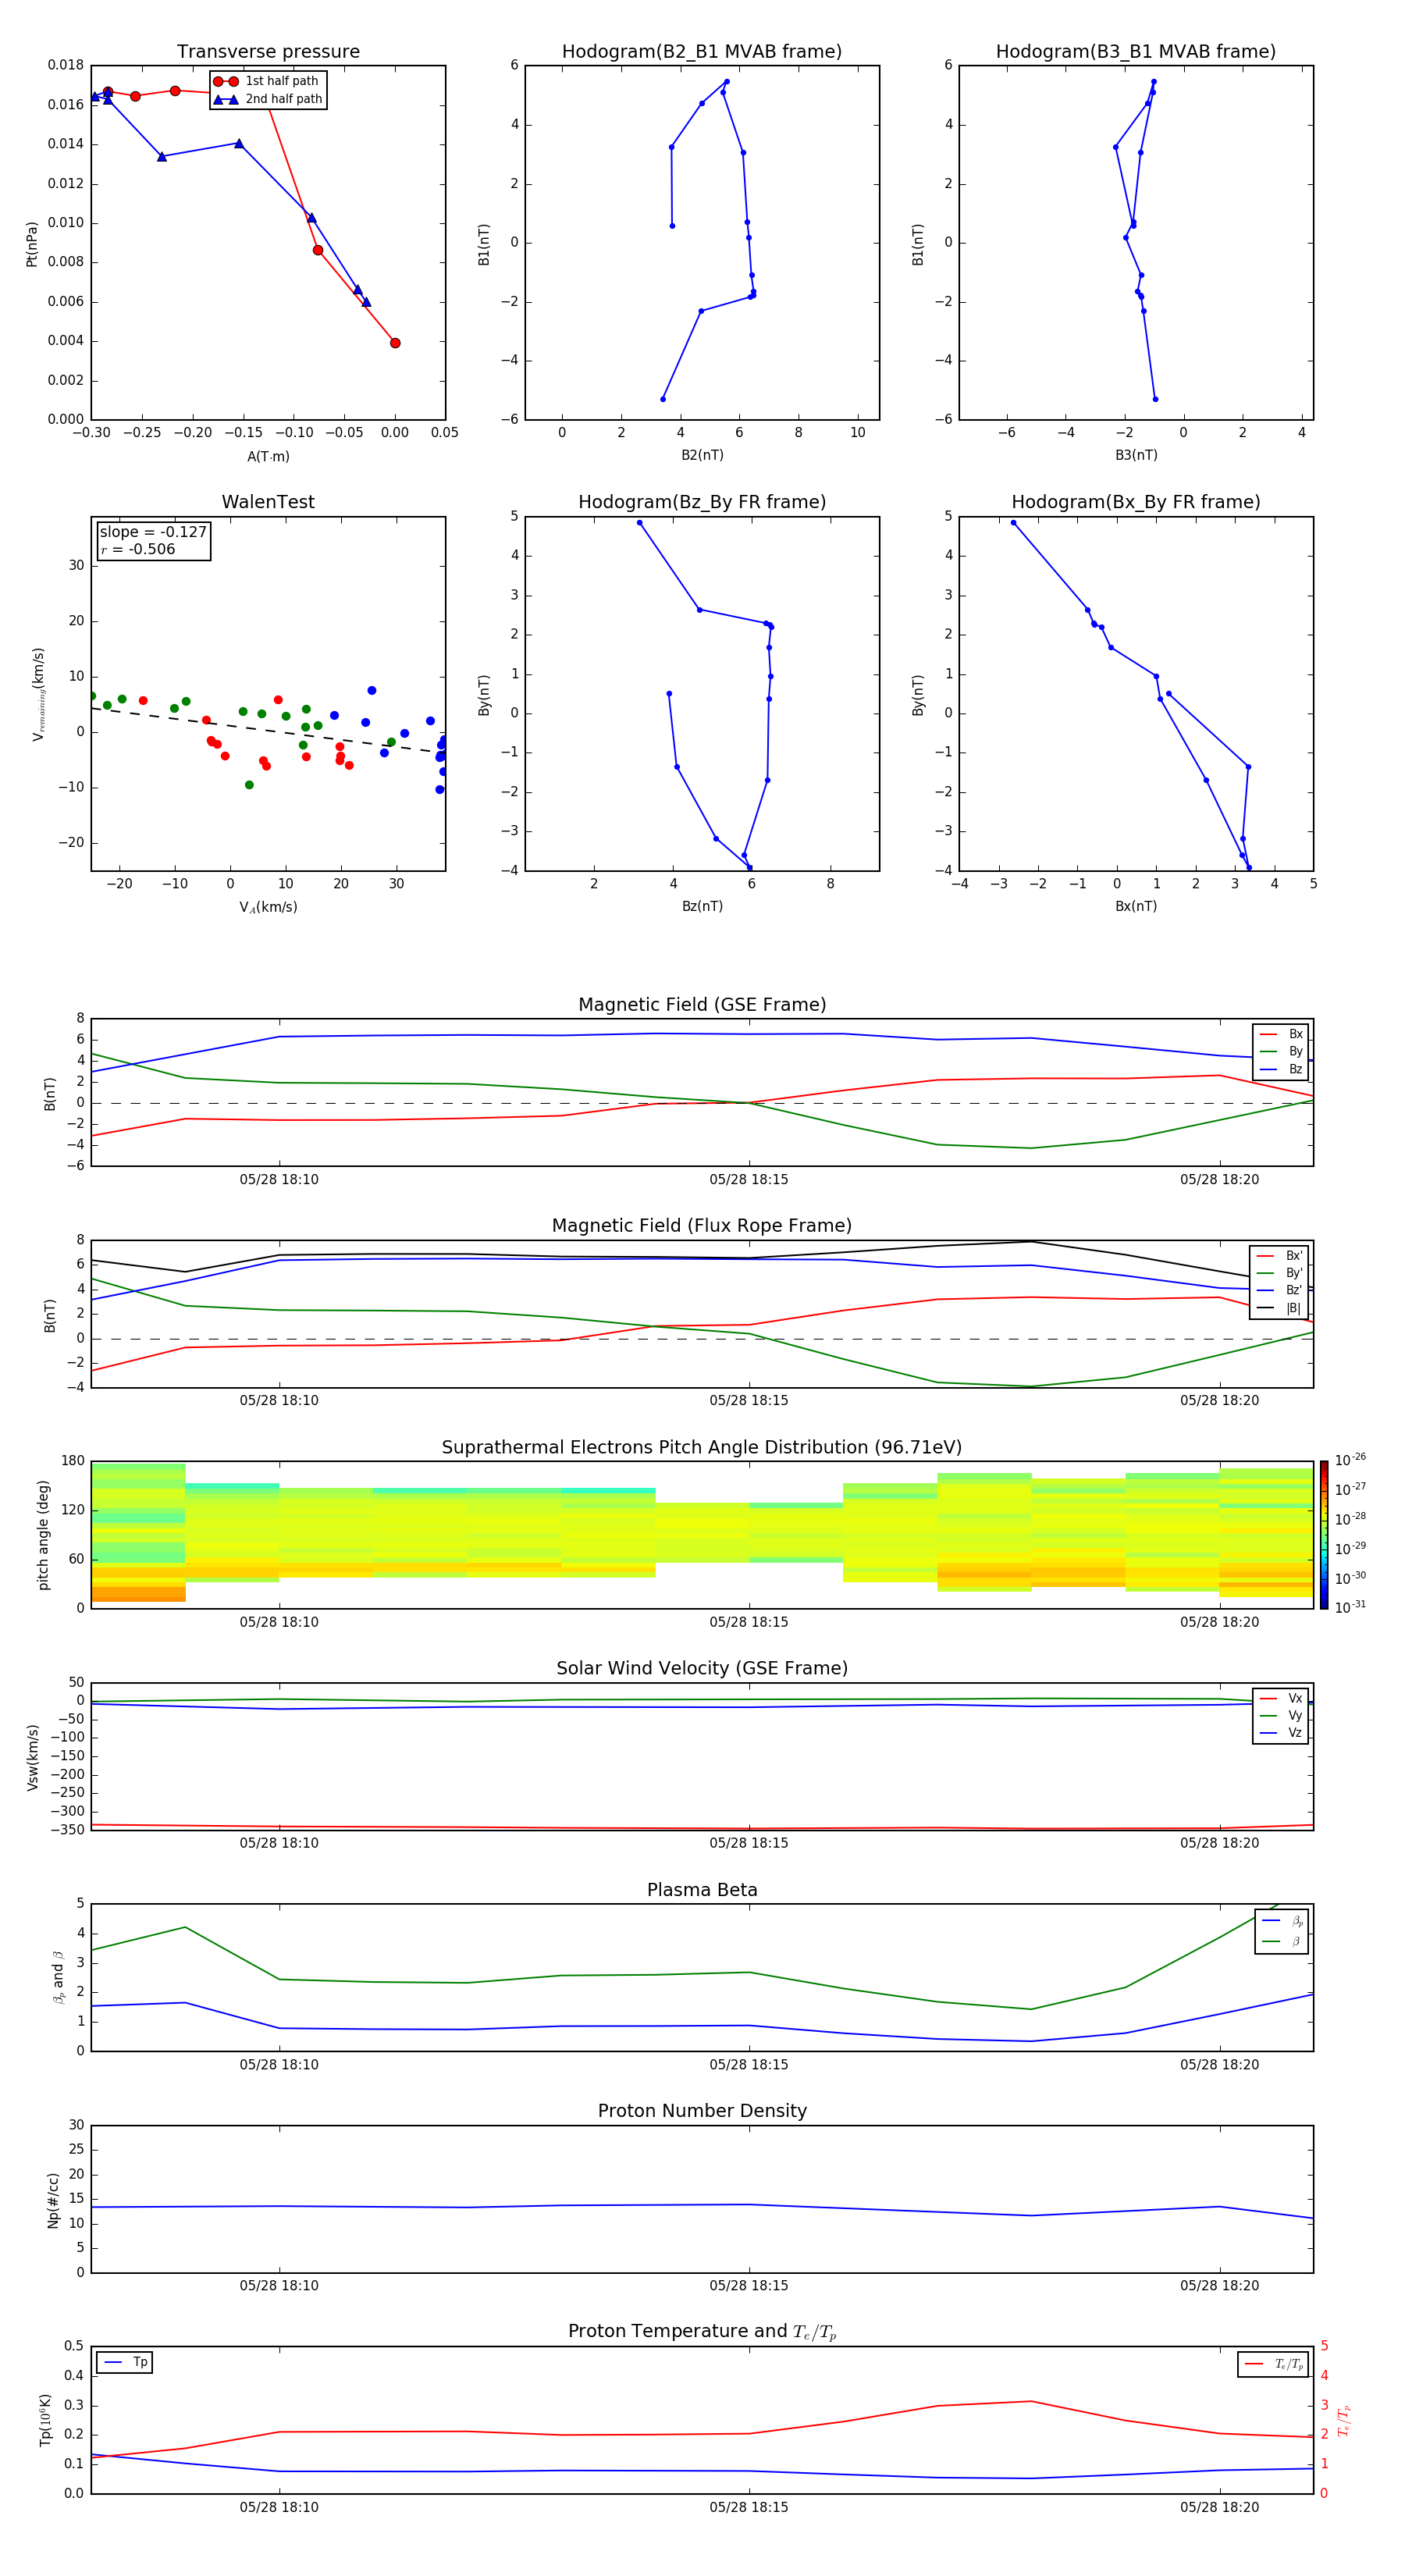Click 'Hodogram(B2_B1 MVAB frame)' title
Viewport: 1405px width, 2576px height.
pos(702,52)
